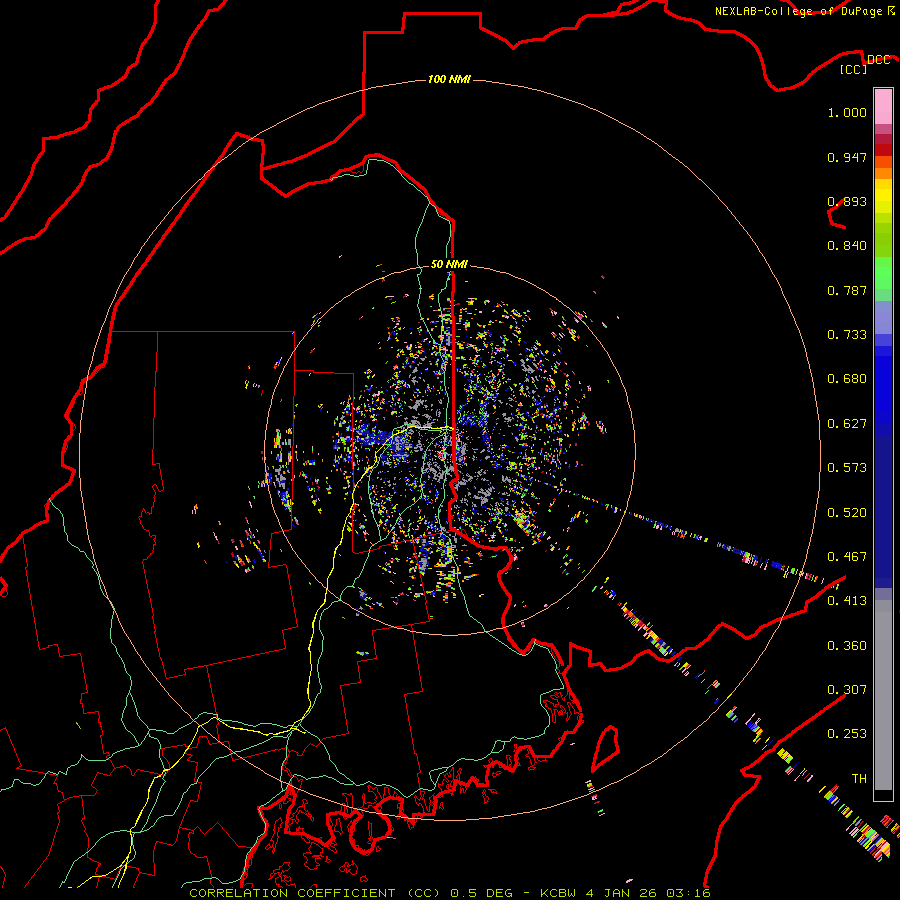
Task: Click the 50 NMI range ring label
Action: (449, 264)
